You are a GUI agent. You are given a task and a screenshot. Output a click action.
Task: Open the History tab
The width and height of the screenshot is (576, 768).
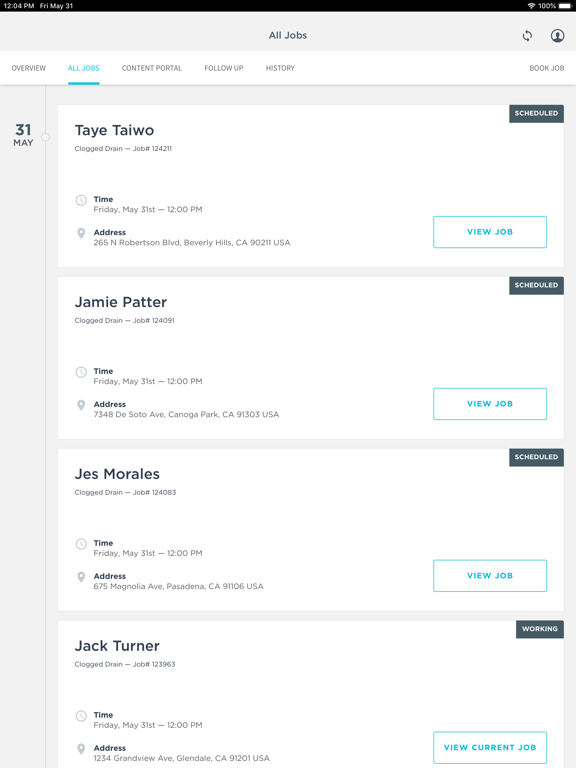pyautogui.click(x=280, y=68)
